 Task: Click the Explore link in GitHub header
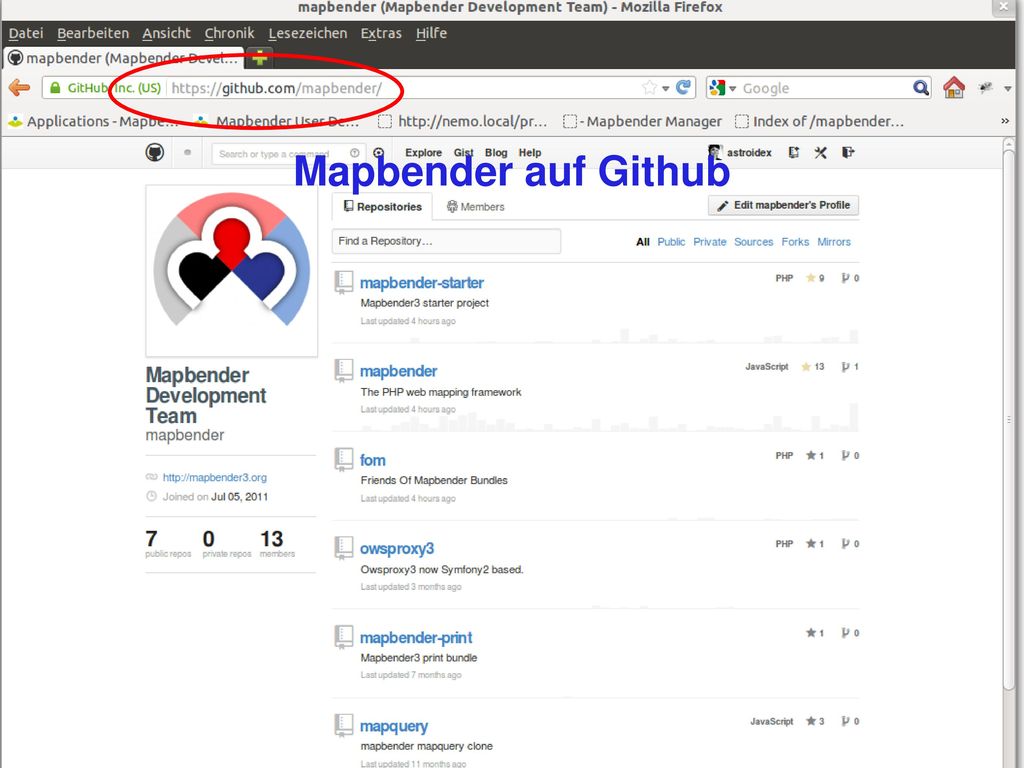[x=423, y=152]
